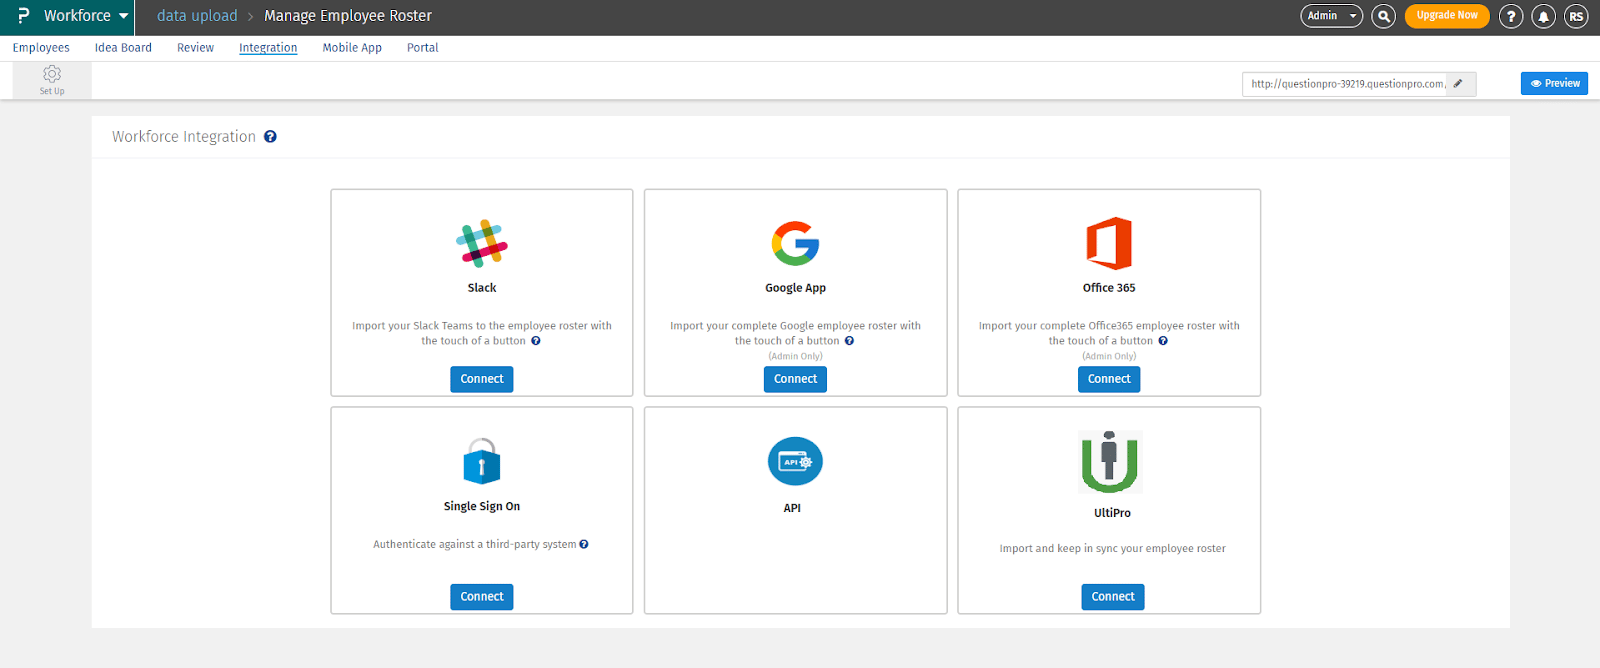The height and width of the screenshot is (668, 1600).
Task: Click the Slack logo icon
Action: pyautogui.click(x=482, y=243)
